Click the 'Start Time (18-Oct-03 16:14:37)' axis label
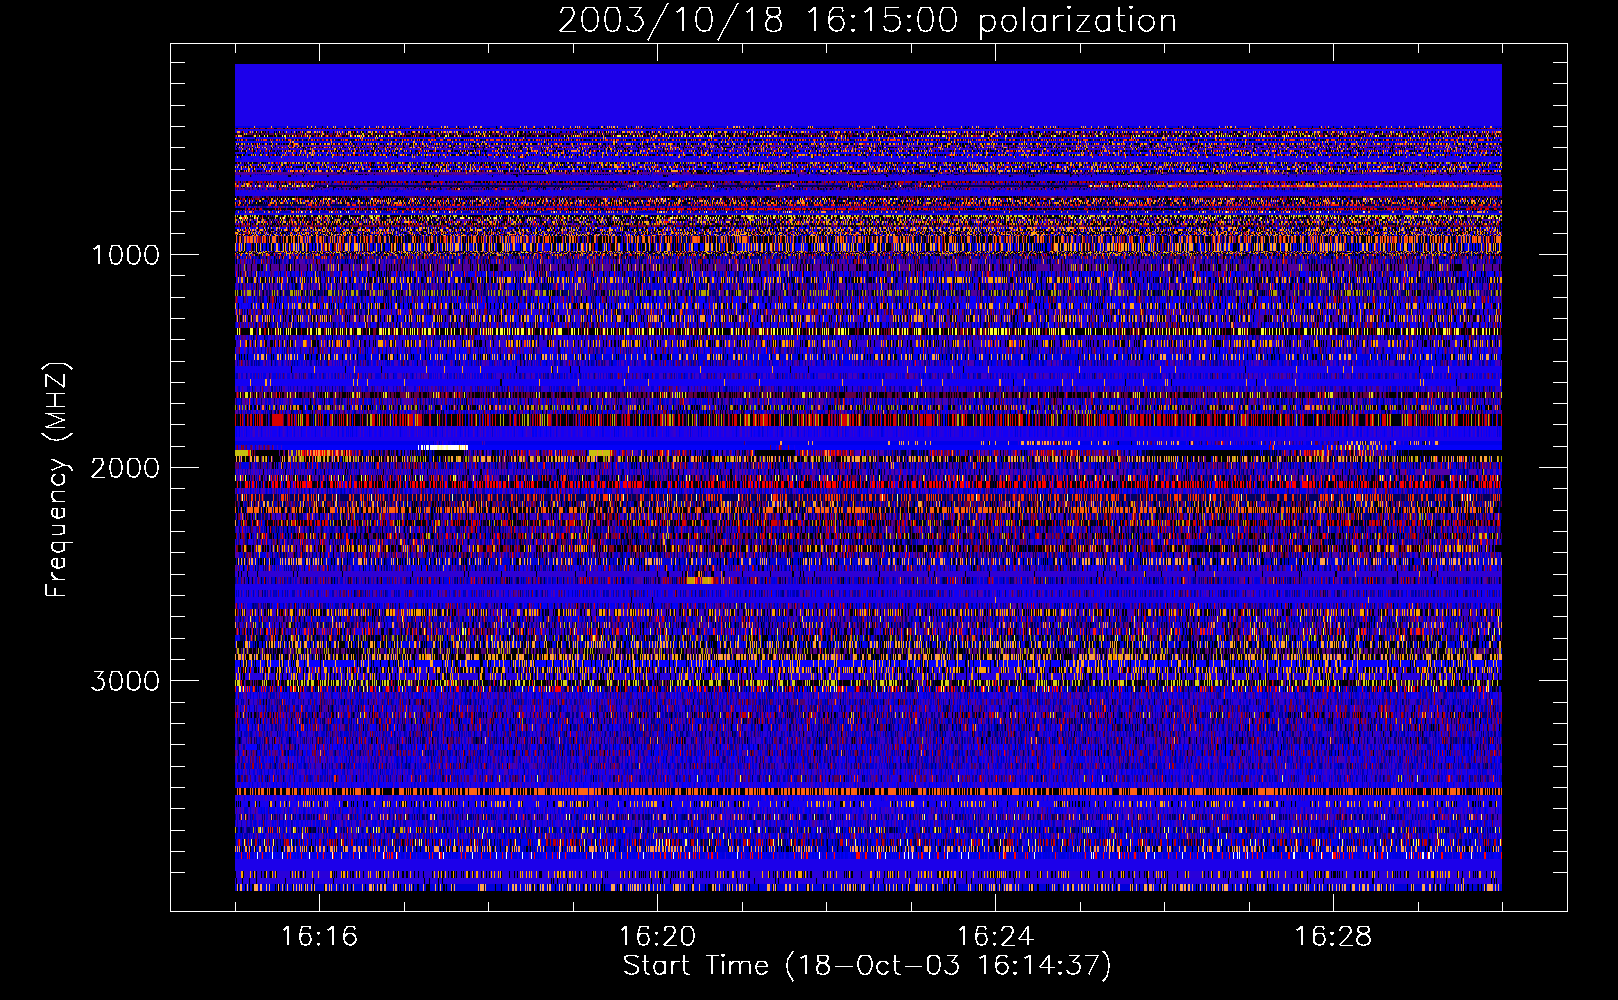The height and width of the screenshot is (1000, 1618). [x=867, y=966]
